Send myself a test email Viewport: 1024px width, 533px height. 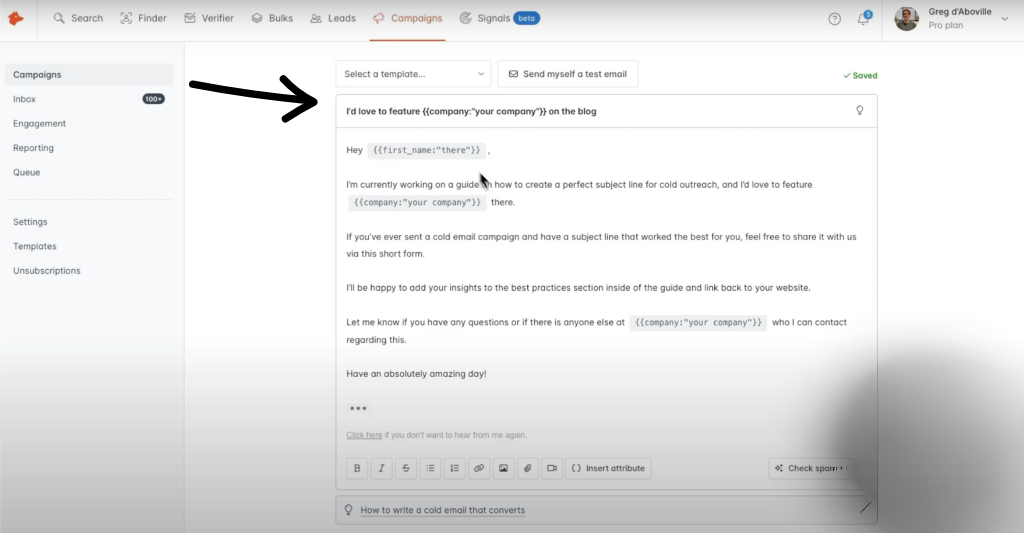(x=568, y=74)
